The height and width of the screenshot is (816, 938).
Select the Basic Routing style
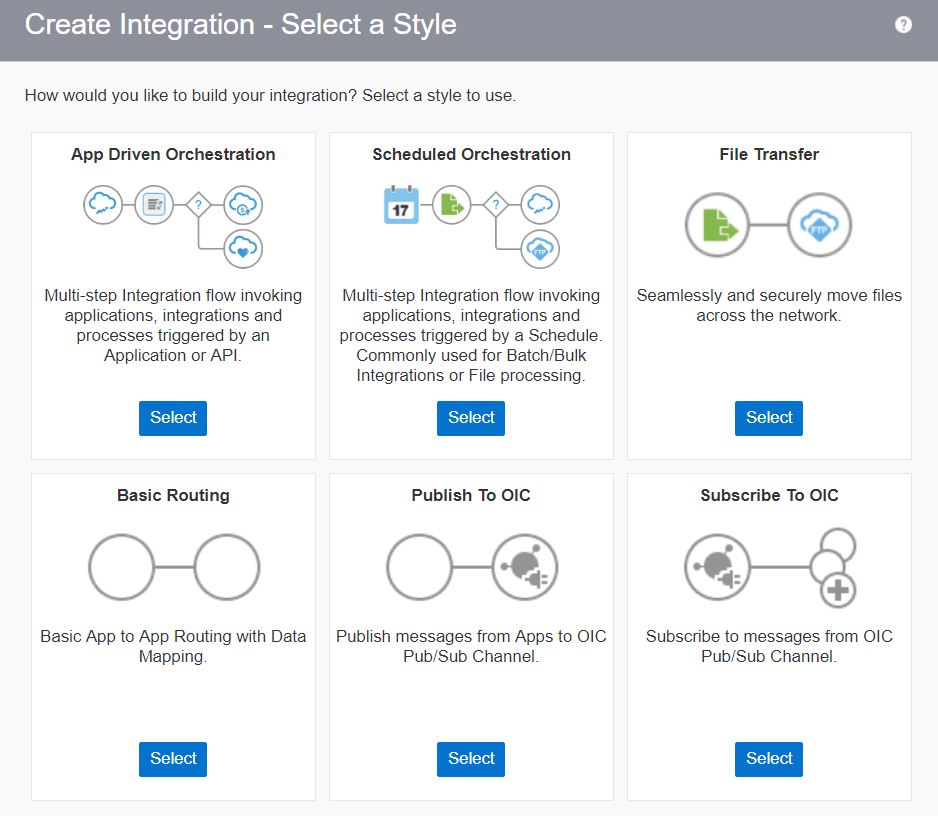[x=173, y=759]
